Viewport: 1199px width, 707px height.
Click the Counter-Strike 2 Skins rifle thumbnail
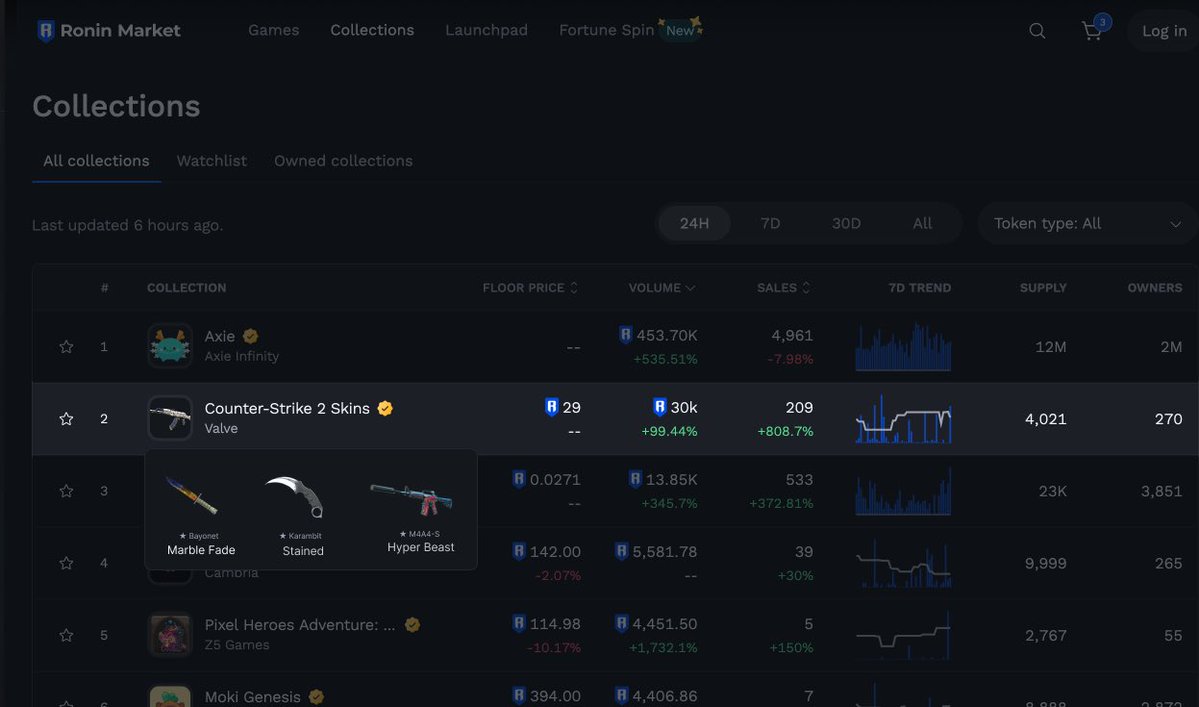click(170, 418)
